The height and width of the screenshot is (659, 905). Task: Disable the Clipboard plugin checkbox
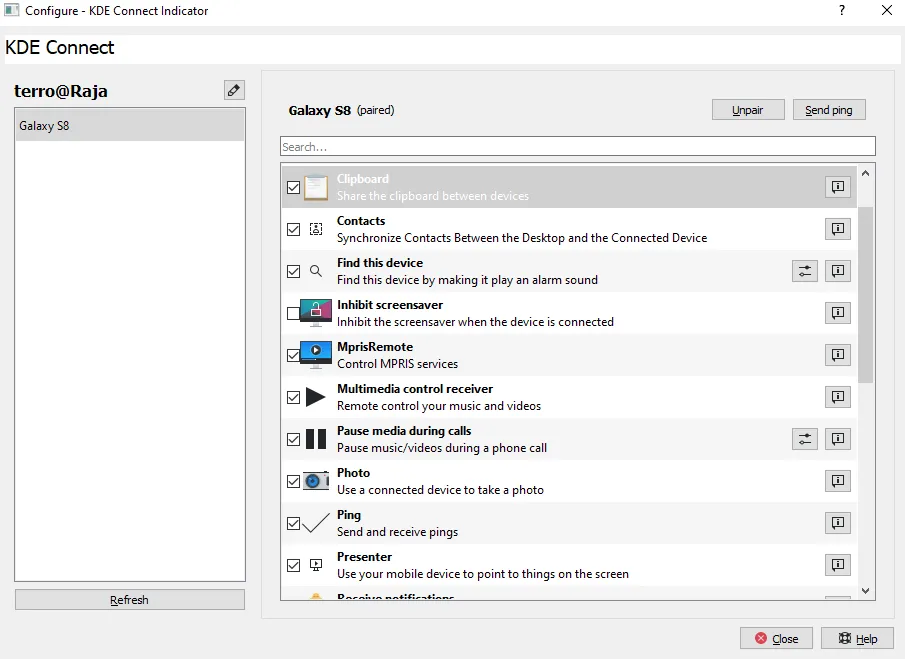pyautogui.click(x=294, y=187)
